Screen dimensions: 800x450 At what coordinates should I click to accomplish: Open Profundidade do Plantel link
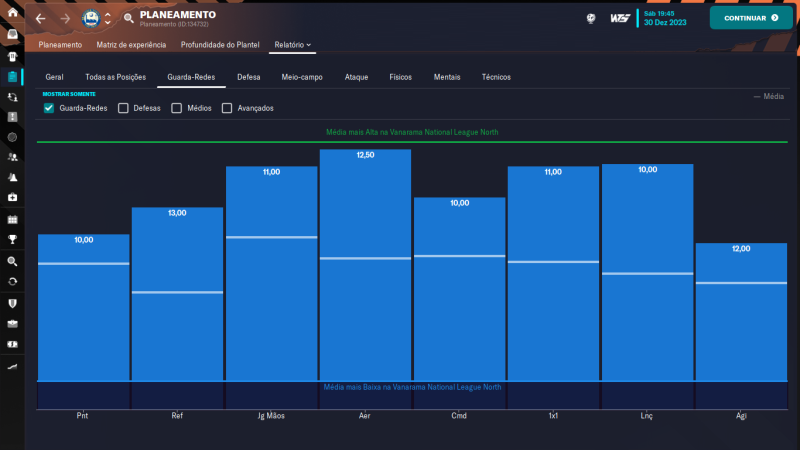point(222,45)
